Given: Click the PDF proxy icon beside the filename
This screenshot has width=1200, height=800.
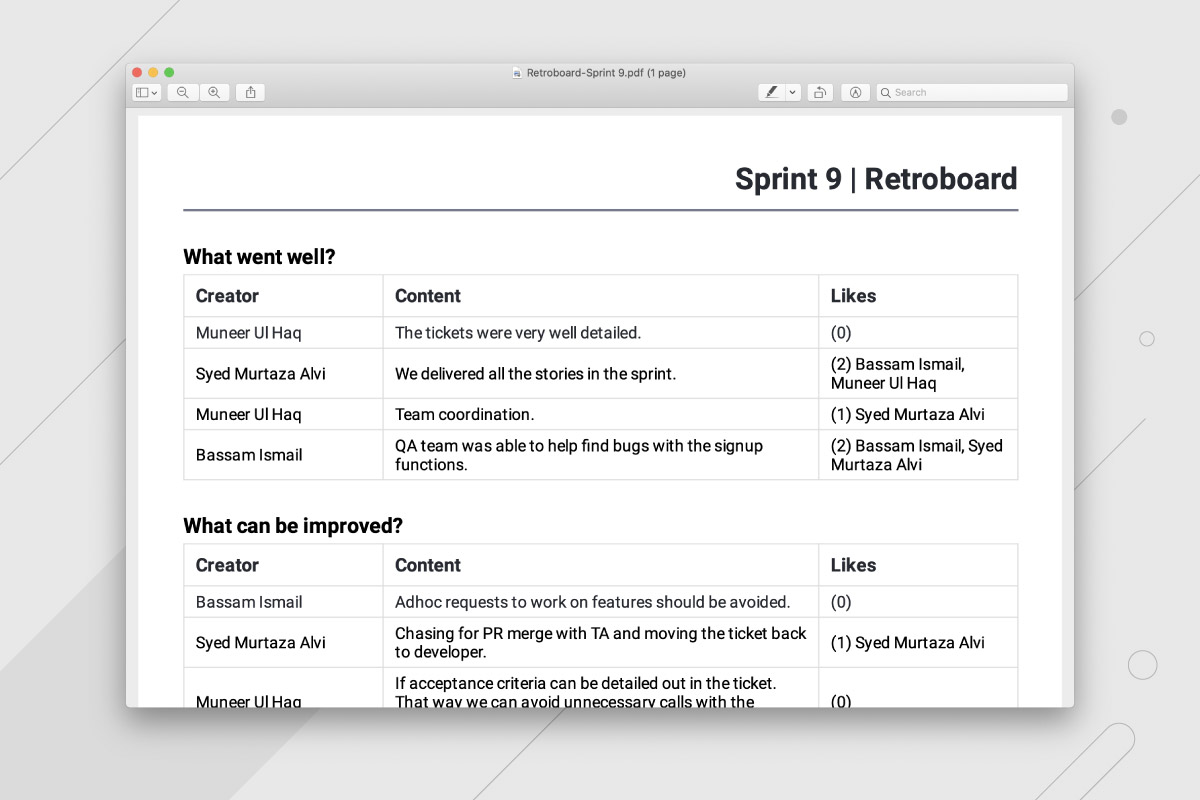Looking at the screenshot, I should point(515,72).
